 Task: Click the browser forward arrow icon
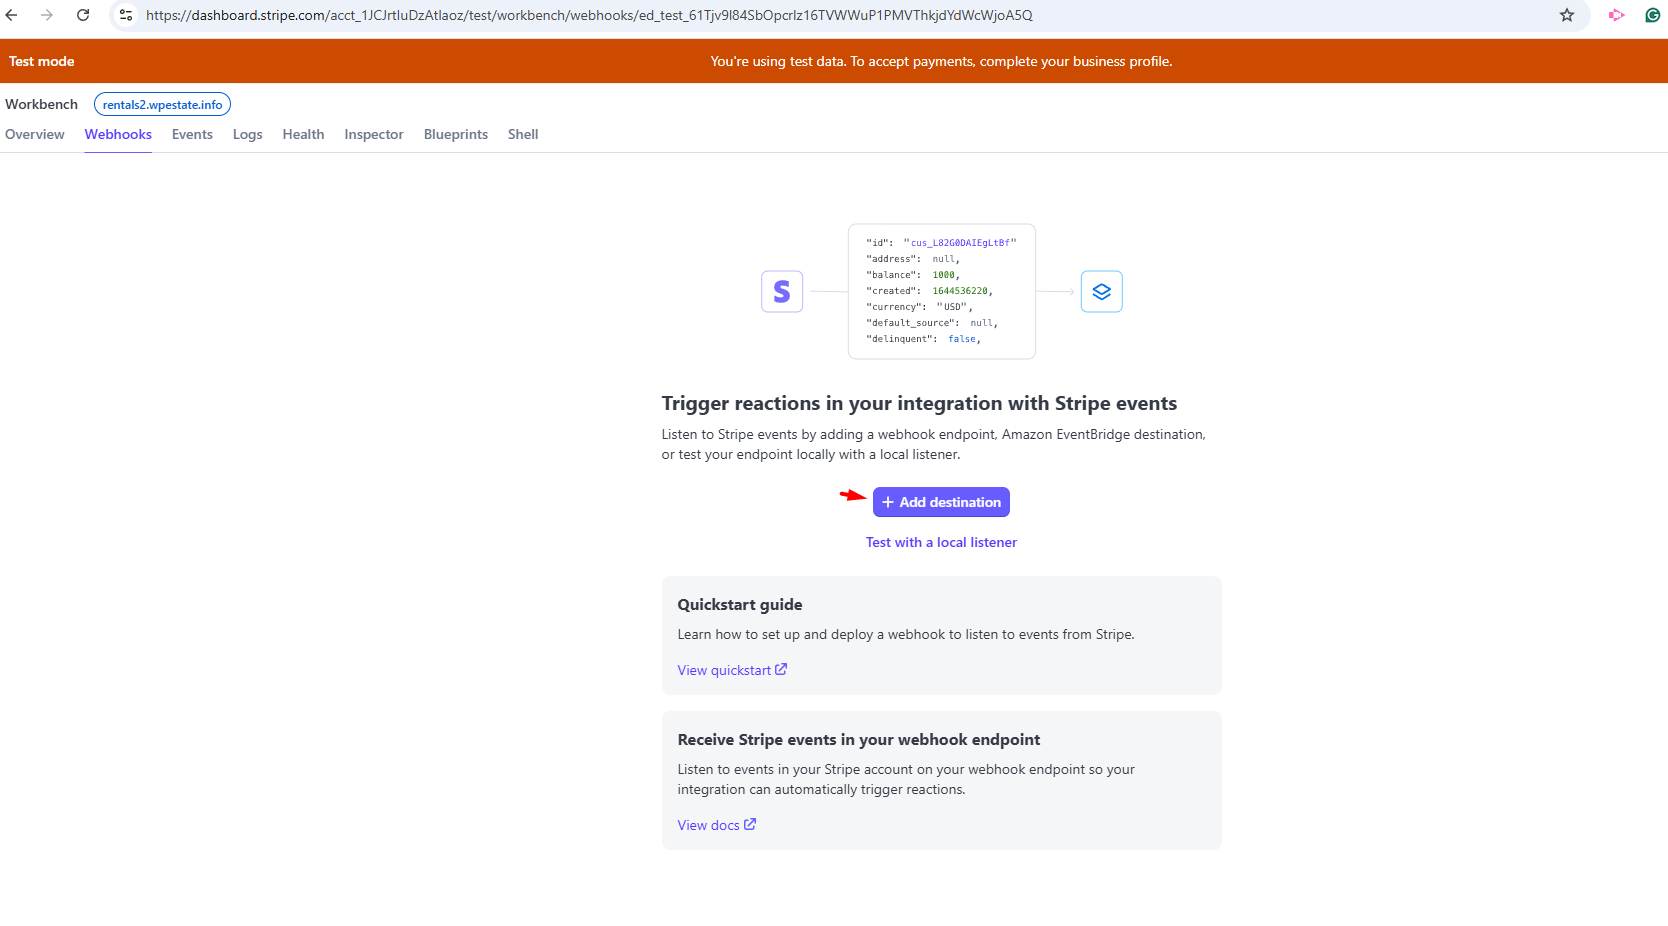click(47, 15)
